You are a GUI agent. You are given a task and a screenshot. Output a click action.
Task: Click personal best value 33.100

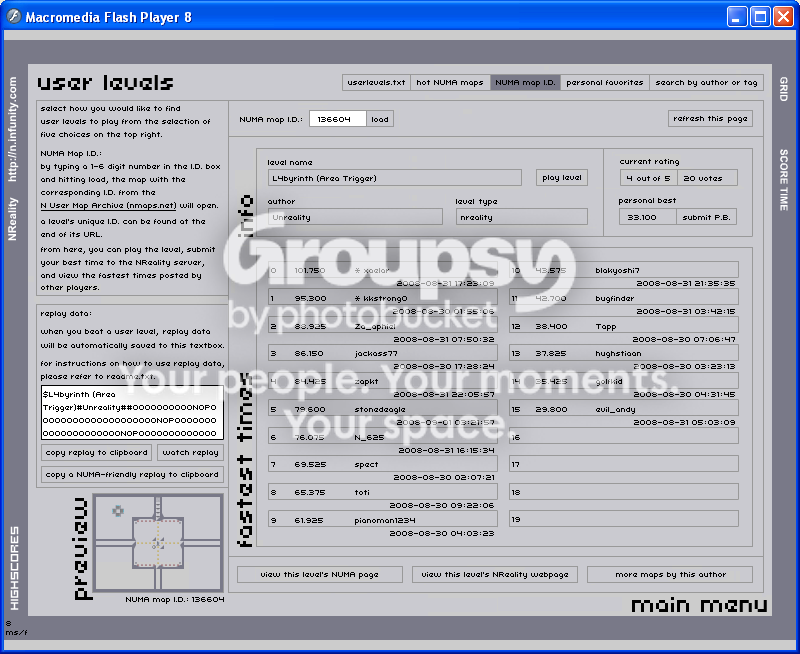648,217
